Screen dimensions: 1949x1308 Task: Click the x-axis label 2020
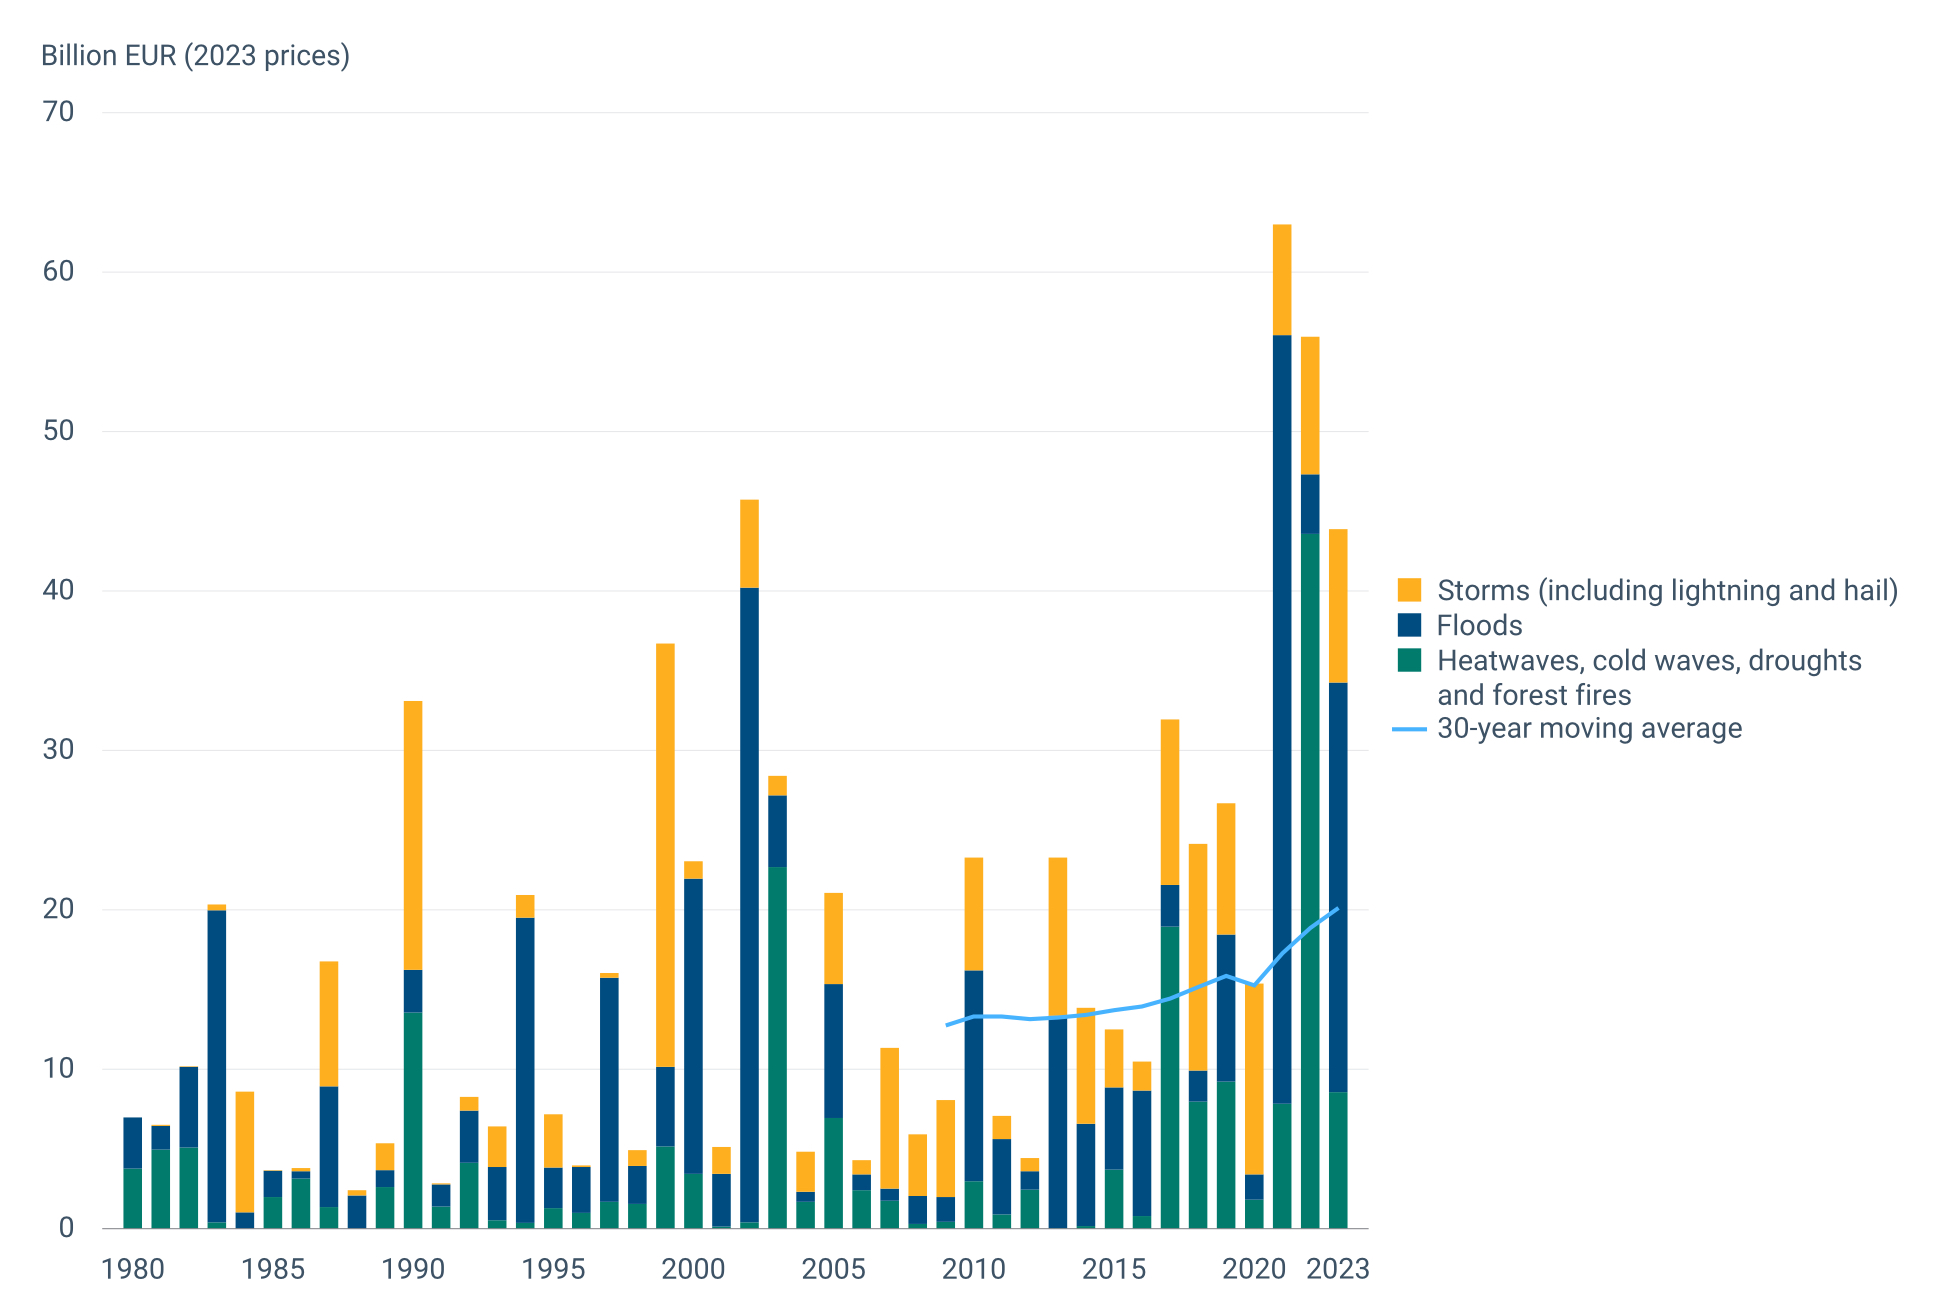click(1254, 1269)
